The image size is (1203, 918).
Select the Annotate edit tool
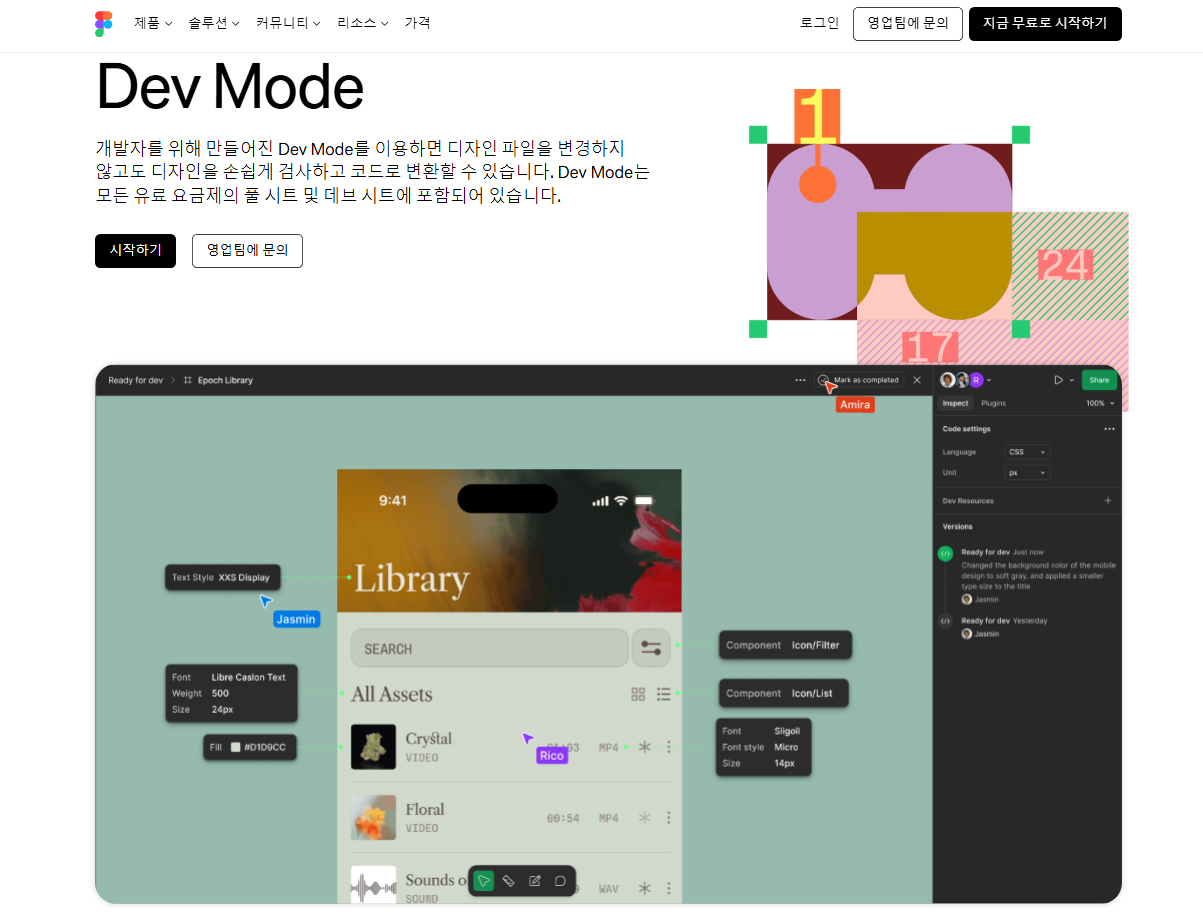pyautogui.click(x=534, y=881)
